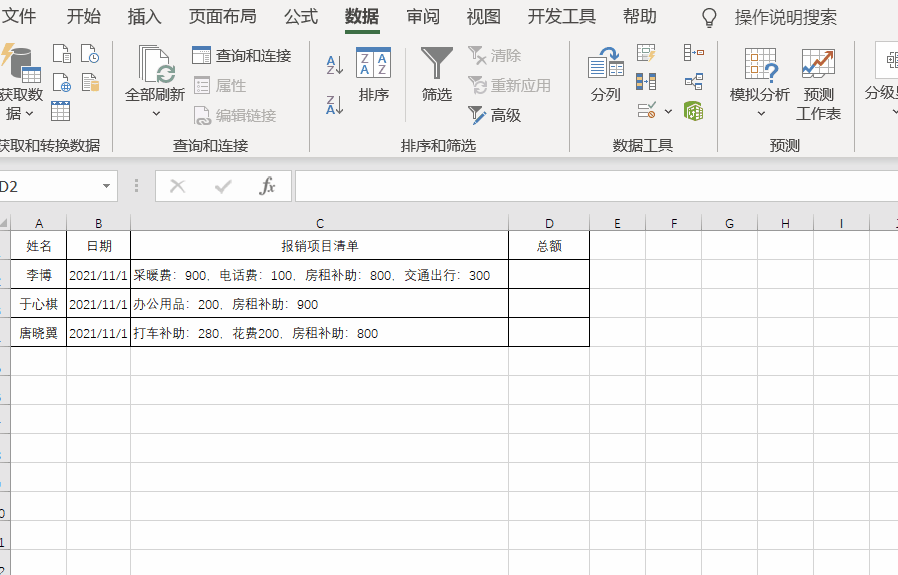This screenshot has width=898, height=575.
Task: Click the 全部刷新 refresh-all icon
Action: (155, 64)
